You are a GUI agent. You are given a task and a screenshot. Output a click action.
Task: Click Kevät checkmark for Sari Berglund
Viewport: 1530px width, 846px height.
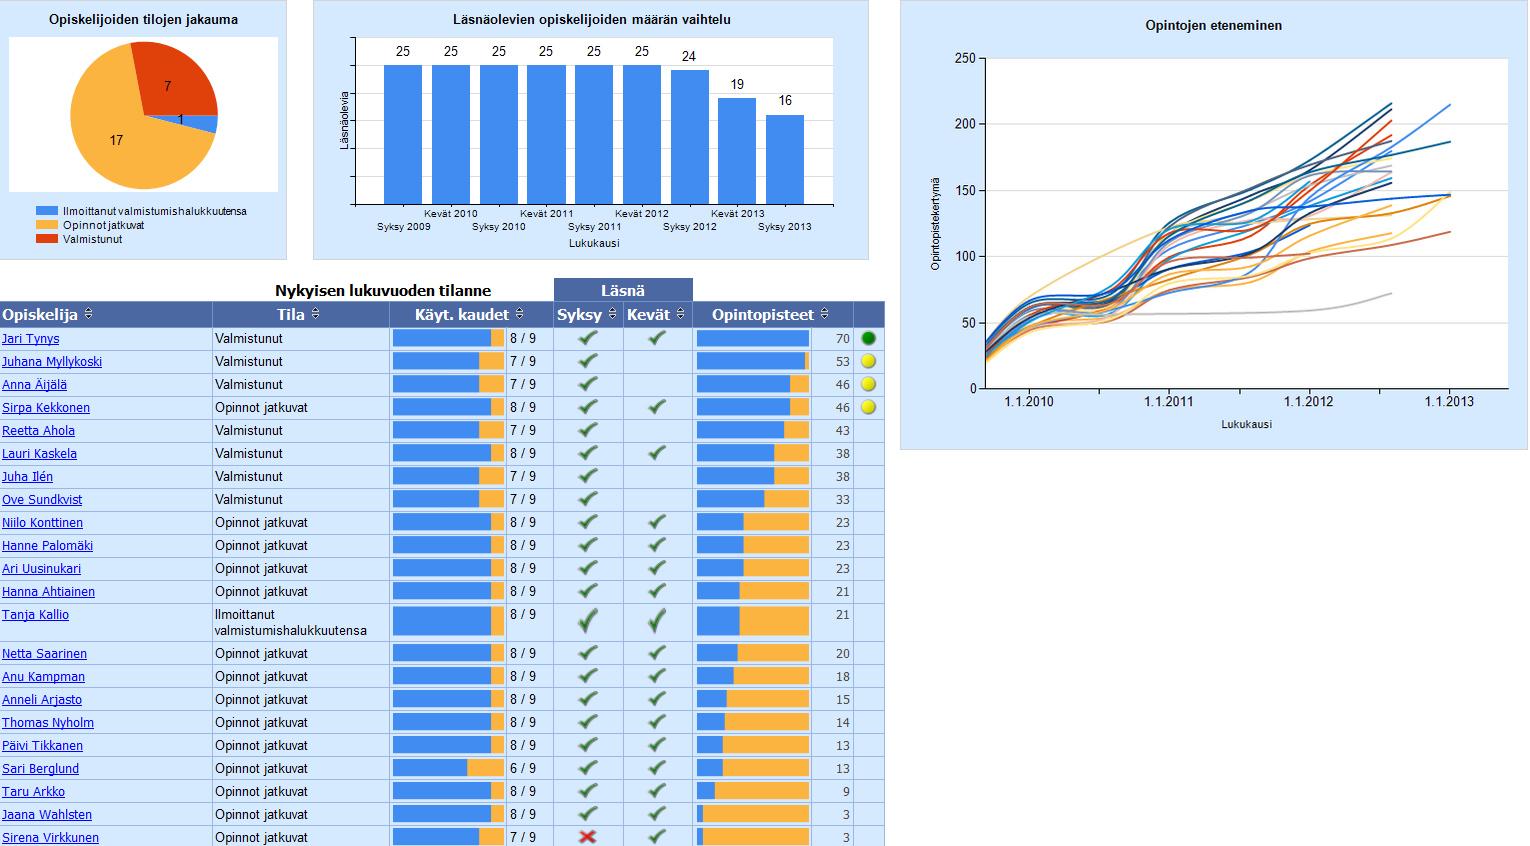pos(657,768)
